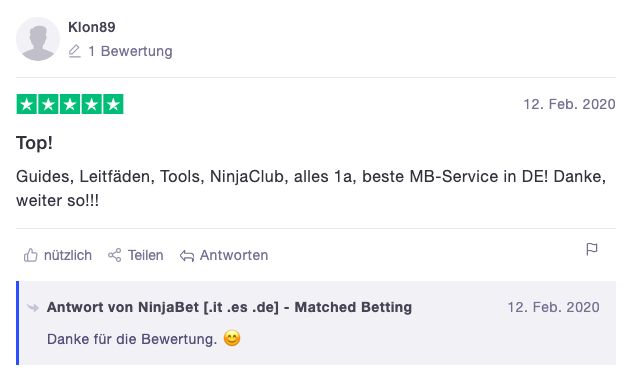Click the review text about Guides and Leitfäden
This screenshot has height=385, width=633.
click(x=311, y=188)
